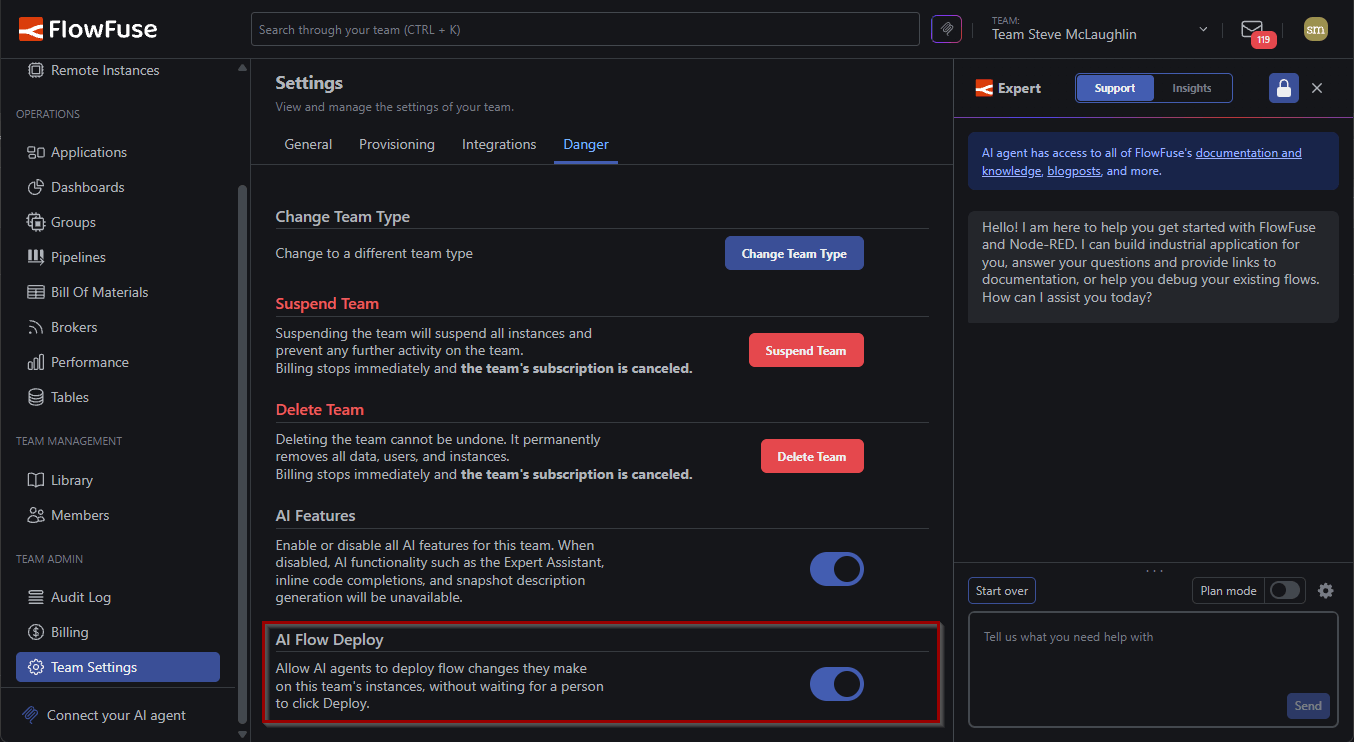Click the Tables sidebar icon
1354x742 pixels.
click(x=36, y=397)
